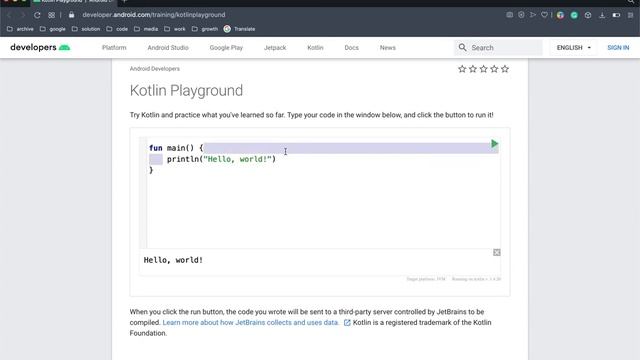Image resolution: width=640 pixels, height=360 pixels.
Task: Open the shield ad blocker icon
Action: coord(521,15)
